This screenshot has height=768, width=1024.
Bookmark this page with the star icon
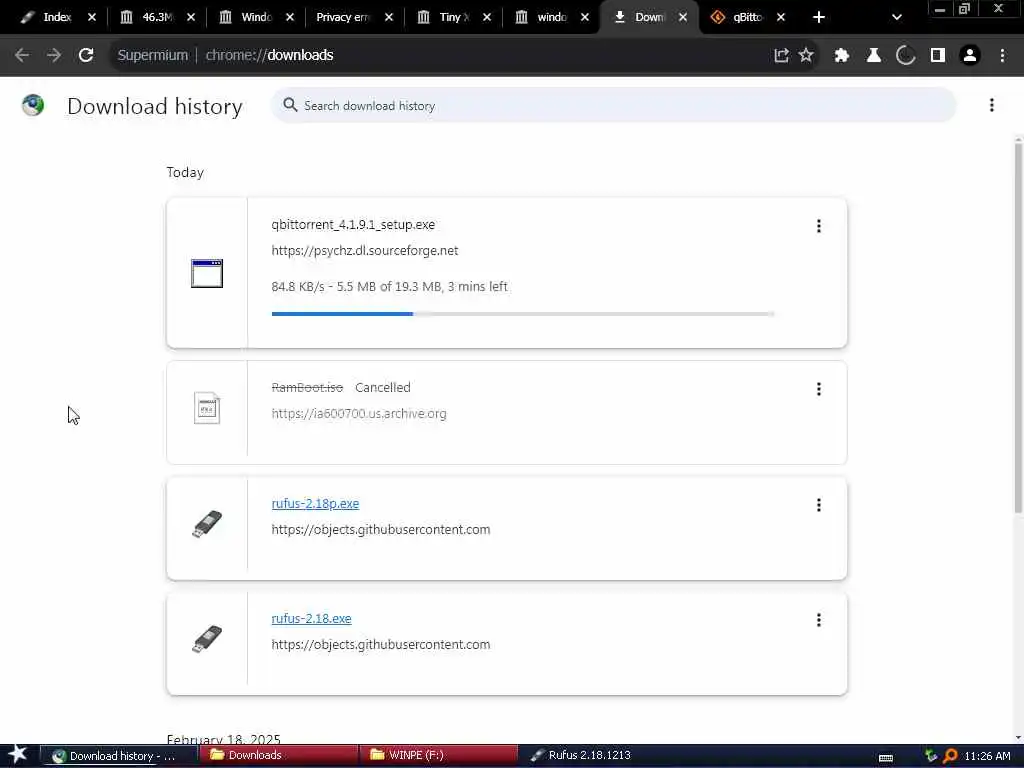[x=807, y=56]
